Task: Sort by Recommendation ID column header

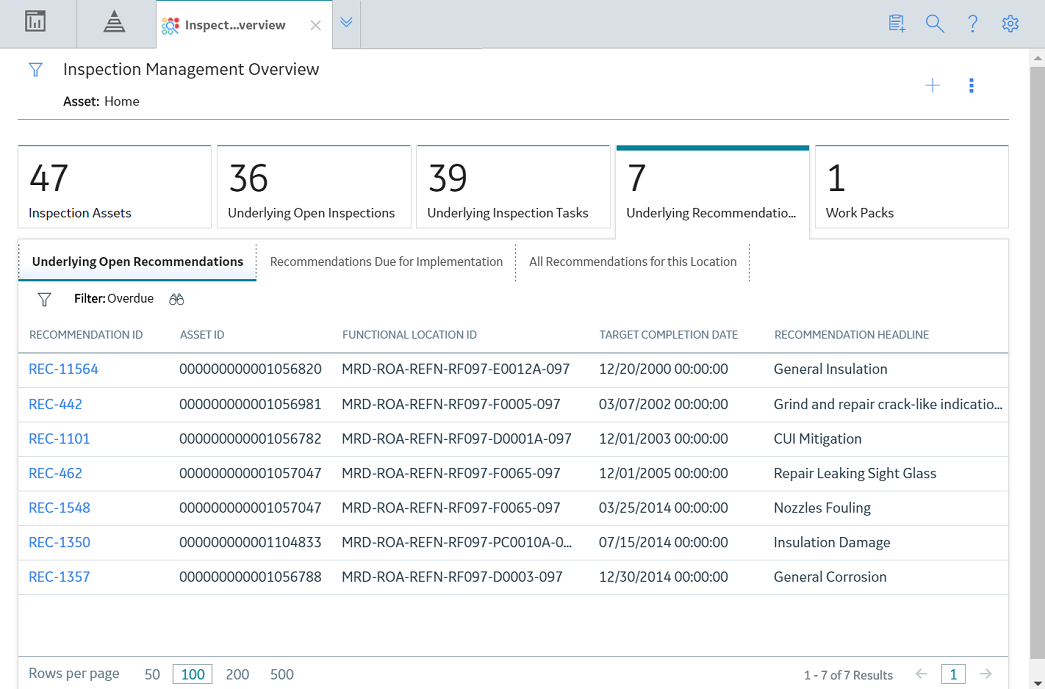Action: tap(86, 335)
